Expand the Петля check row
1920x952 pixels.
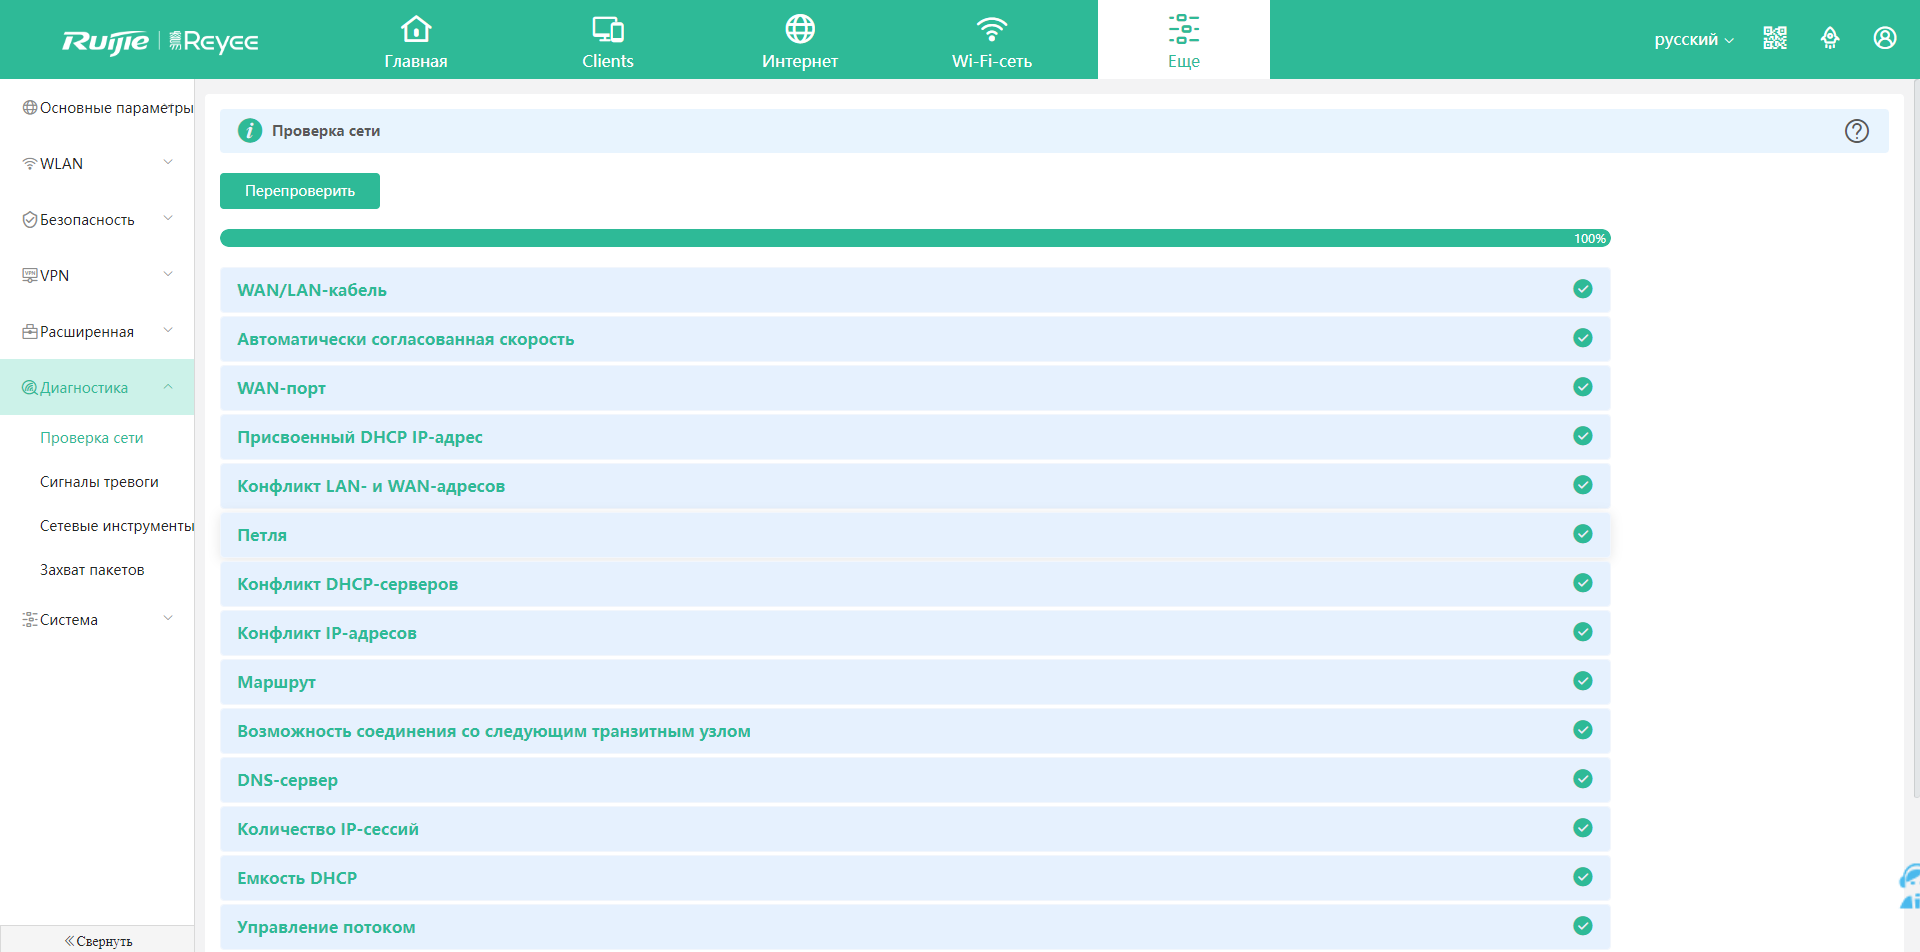[x=915, y=534]
